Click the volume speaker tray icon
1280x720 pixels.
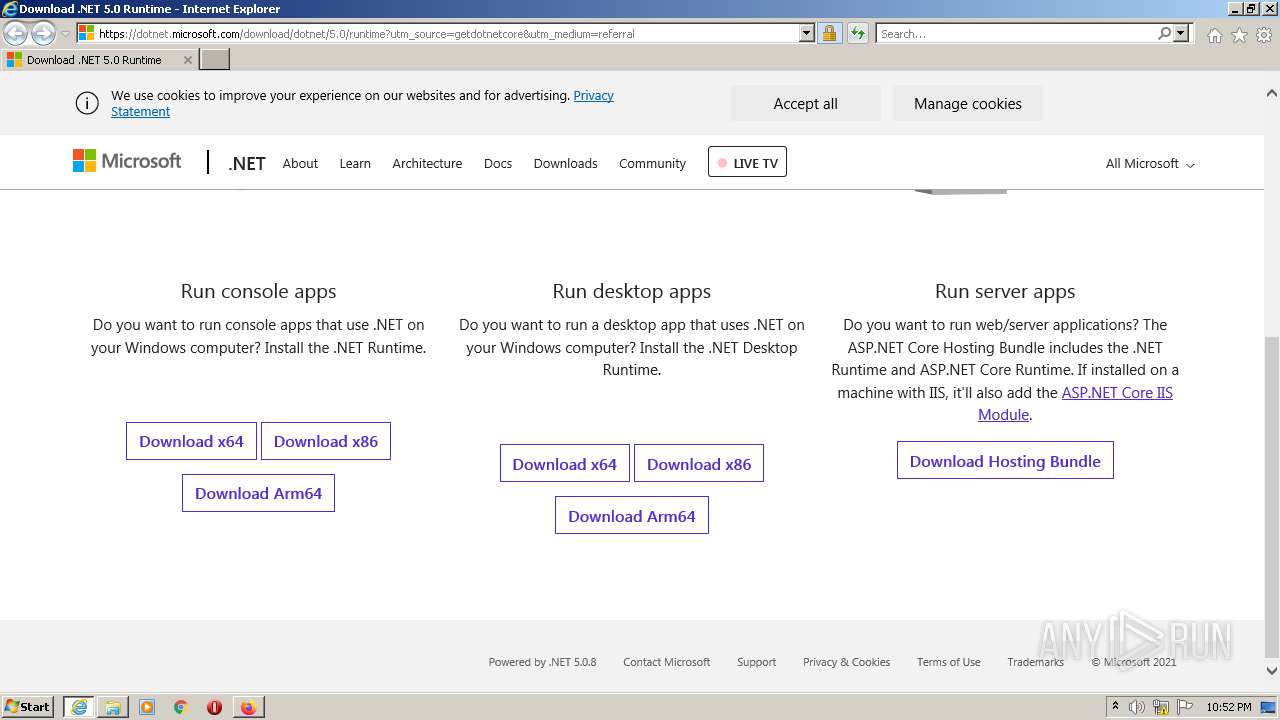point(1137,707)
